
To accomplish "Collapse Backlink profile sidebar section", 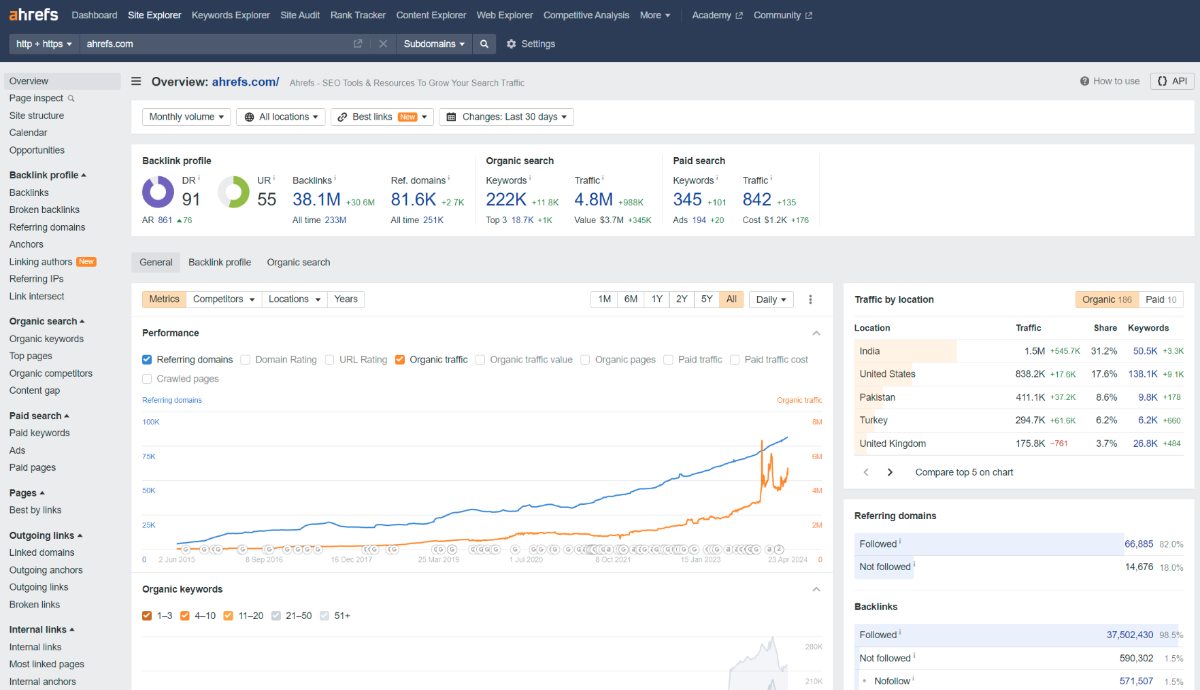I will 48,175.
